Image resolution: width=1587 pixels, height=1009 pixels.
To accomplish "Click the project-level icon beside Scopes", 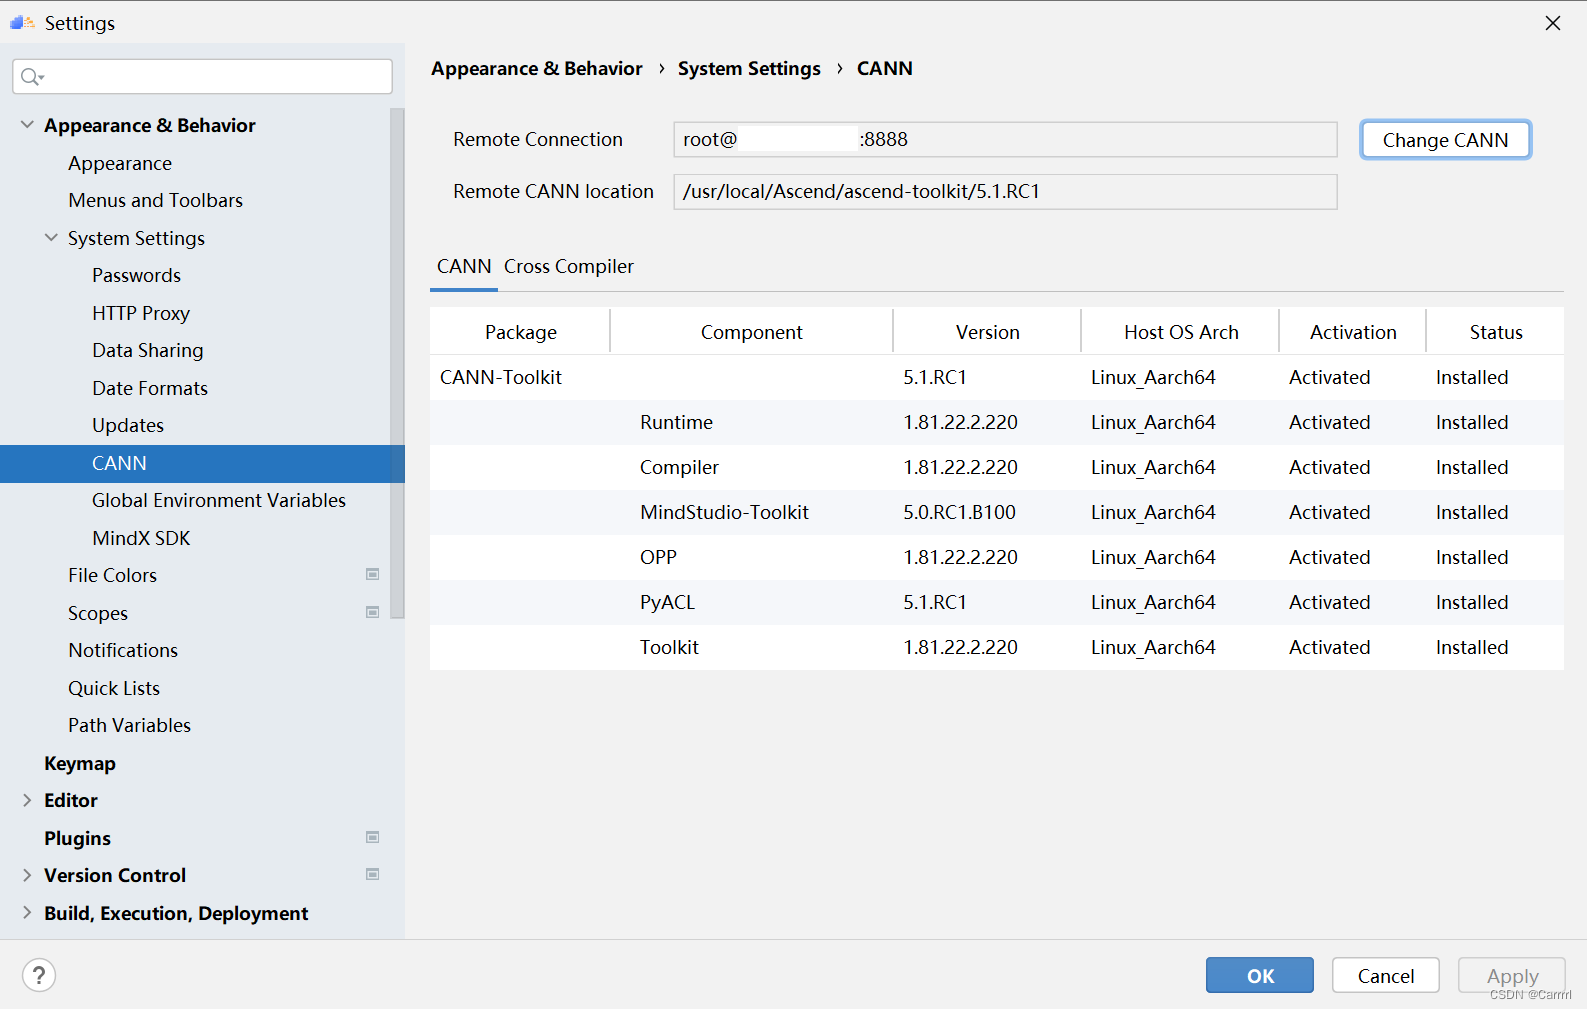I will [x=373, y=612].
